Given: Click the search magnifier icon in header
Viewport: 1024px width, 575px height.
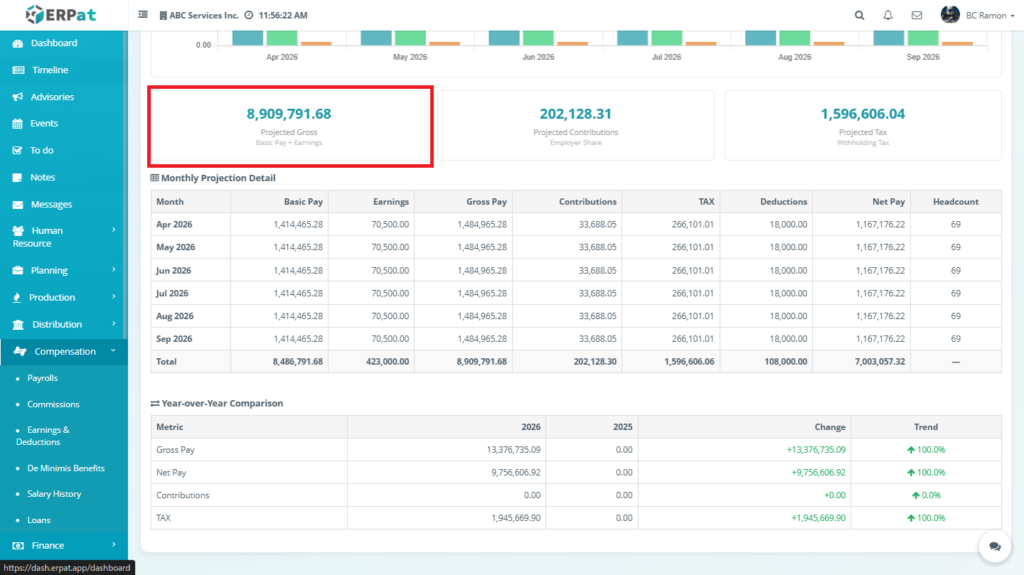Looking at the screenshot, I should point(860,15).
